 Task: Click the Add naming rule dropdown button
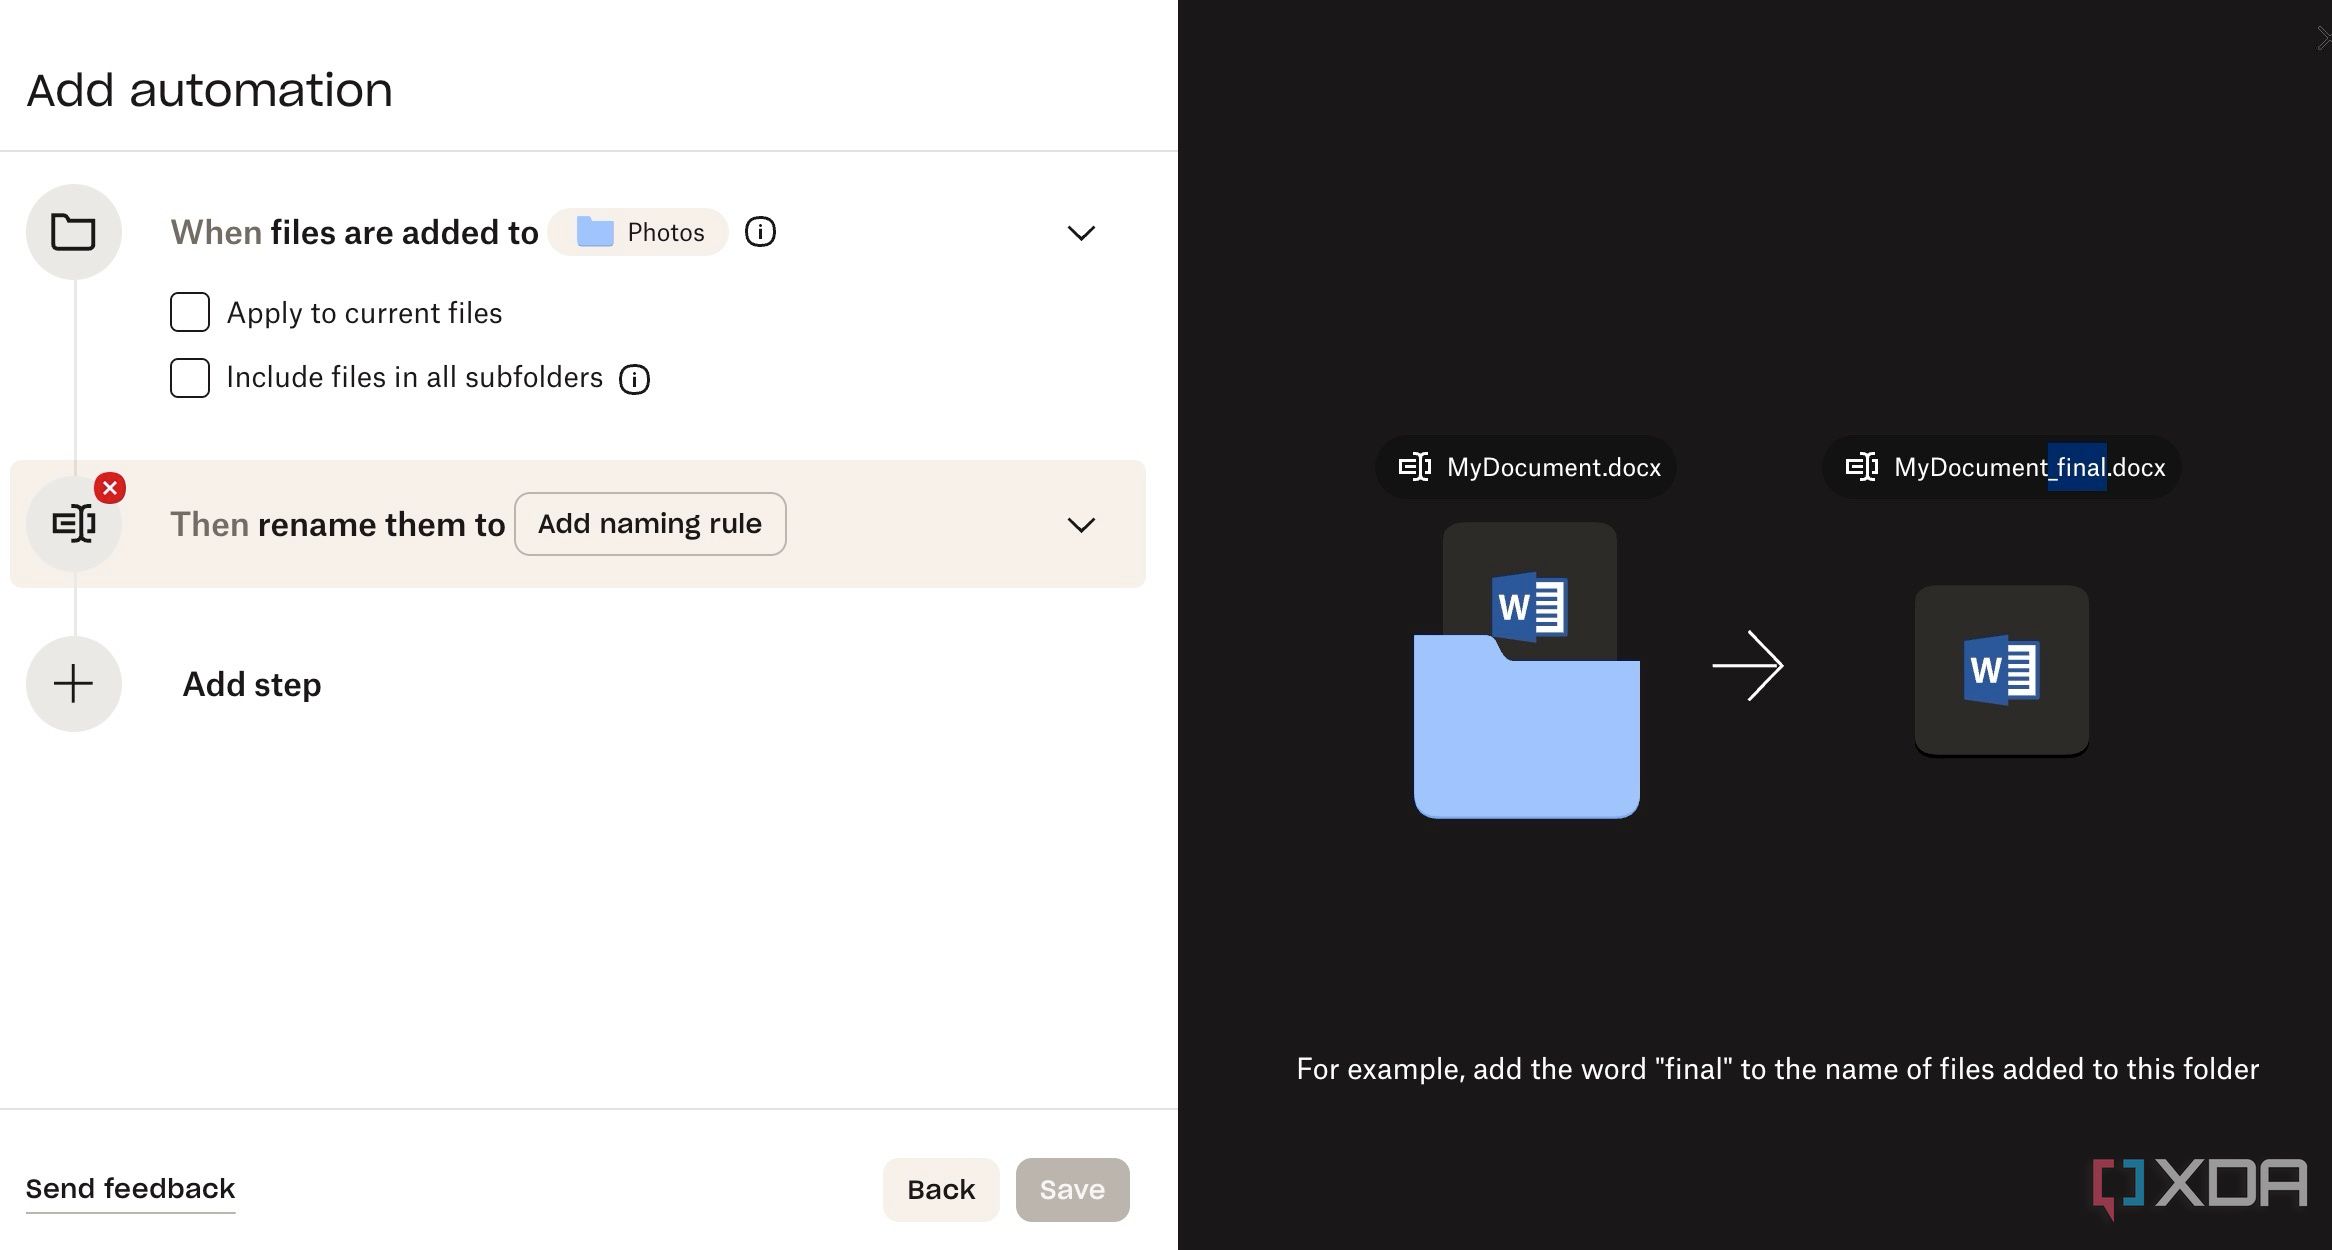[x=649, y=522]
